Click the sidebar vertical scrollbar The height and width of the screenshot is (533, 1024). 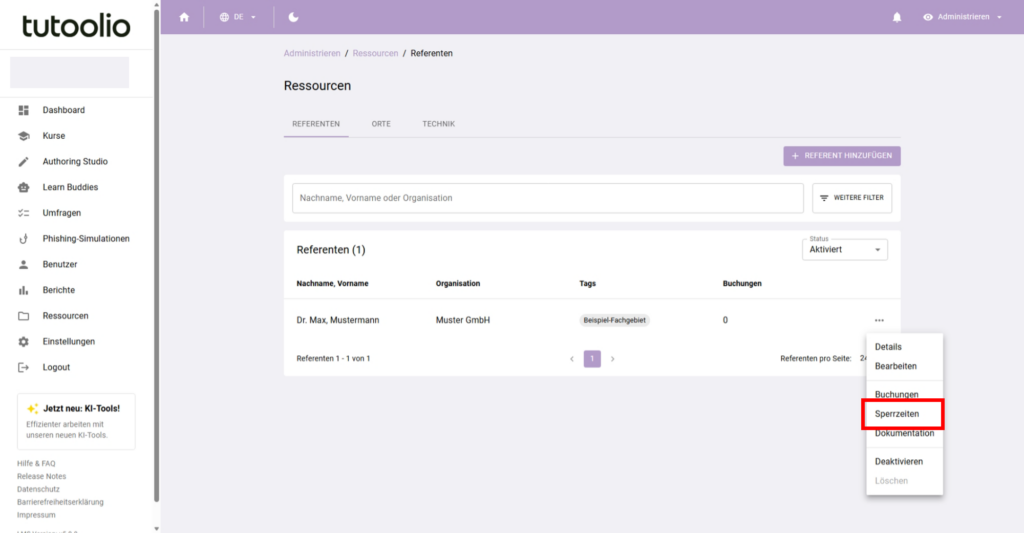coord(157,255)
